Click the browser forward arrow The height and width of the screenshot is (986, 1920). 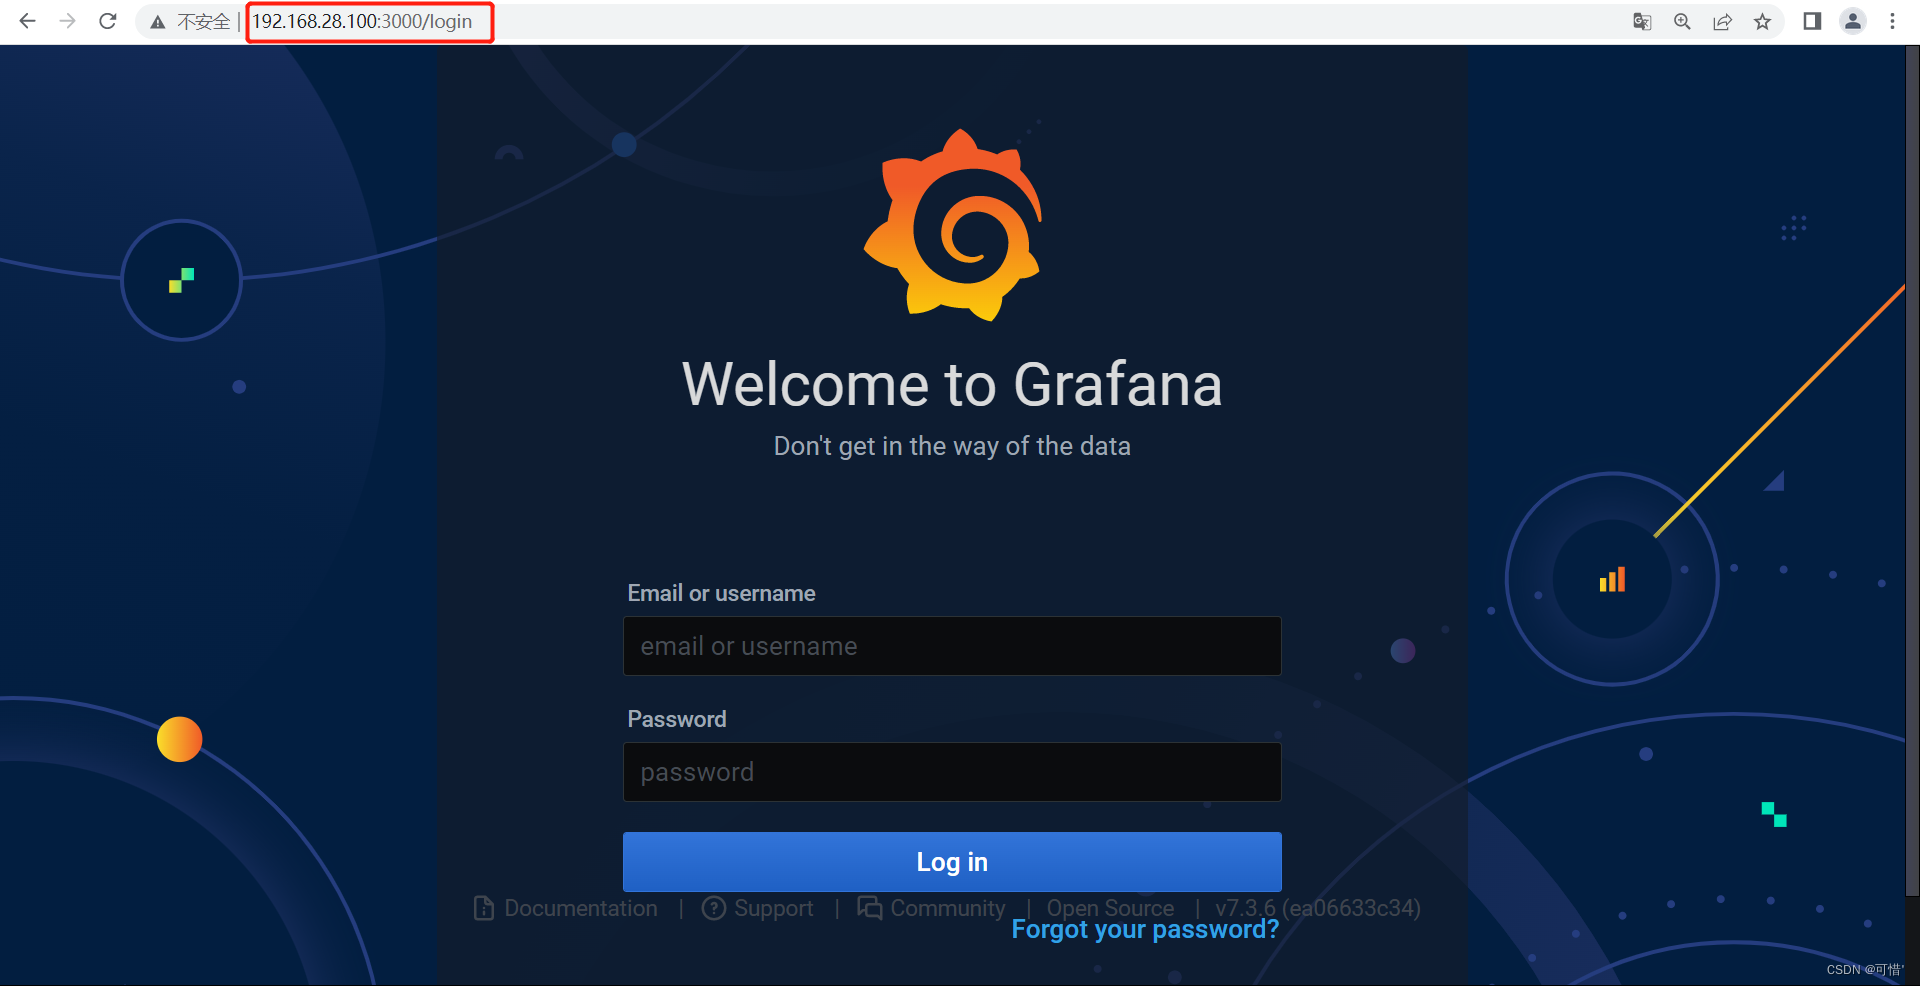(x=67, y=21)
